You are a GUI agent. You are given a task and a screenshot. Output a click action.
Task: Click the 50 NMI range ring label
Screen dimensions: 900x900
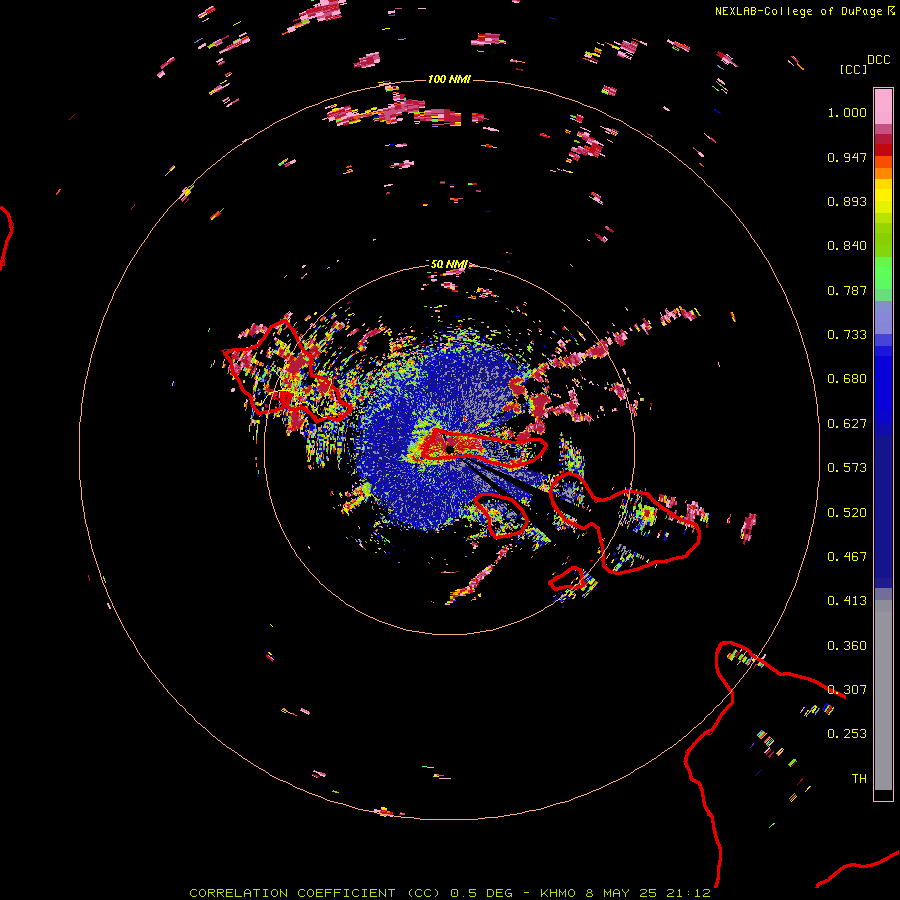449,264
